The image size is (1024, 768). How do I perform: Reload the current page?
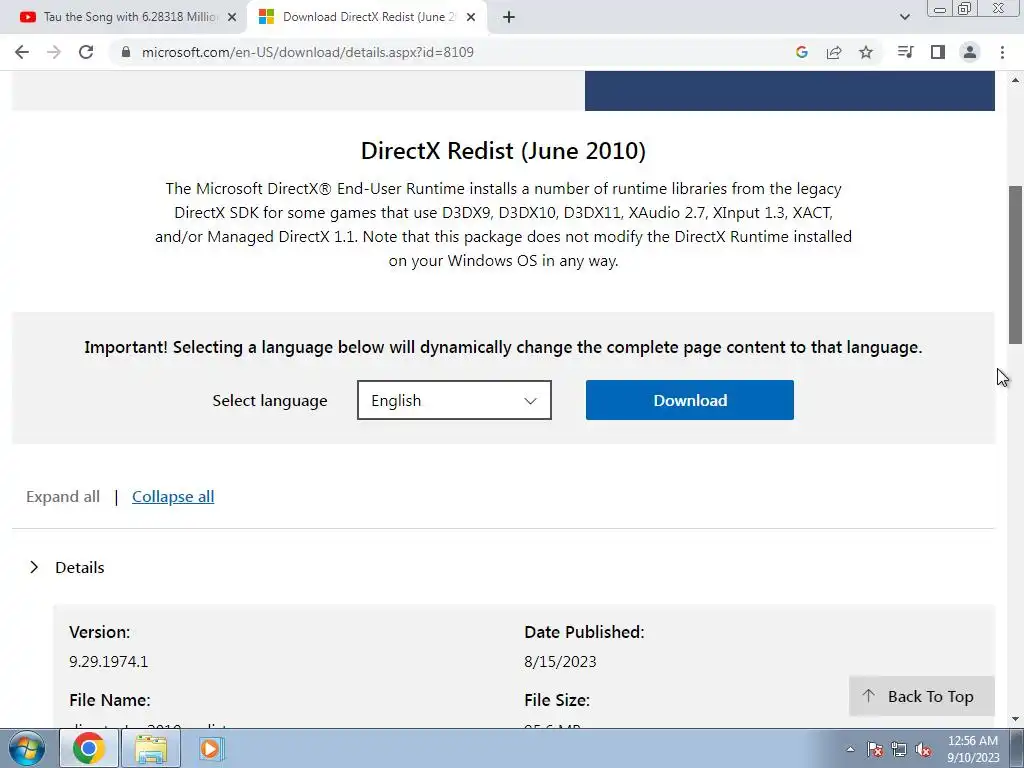pyautogui.click(x=86, y=52)
